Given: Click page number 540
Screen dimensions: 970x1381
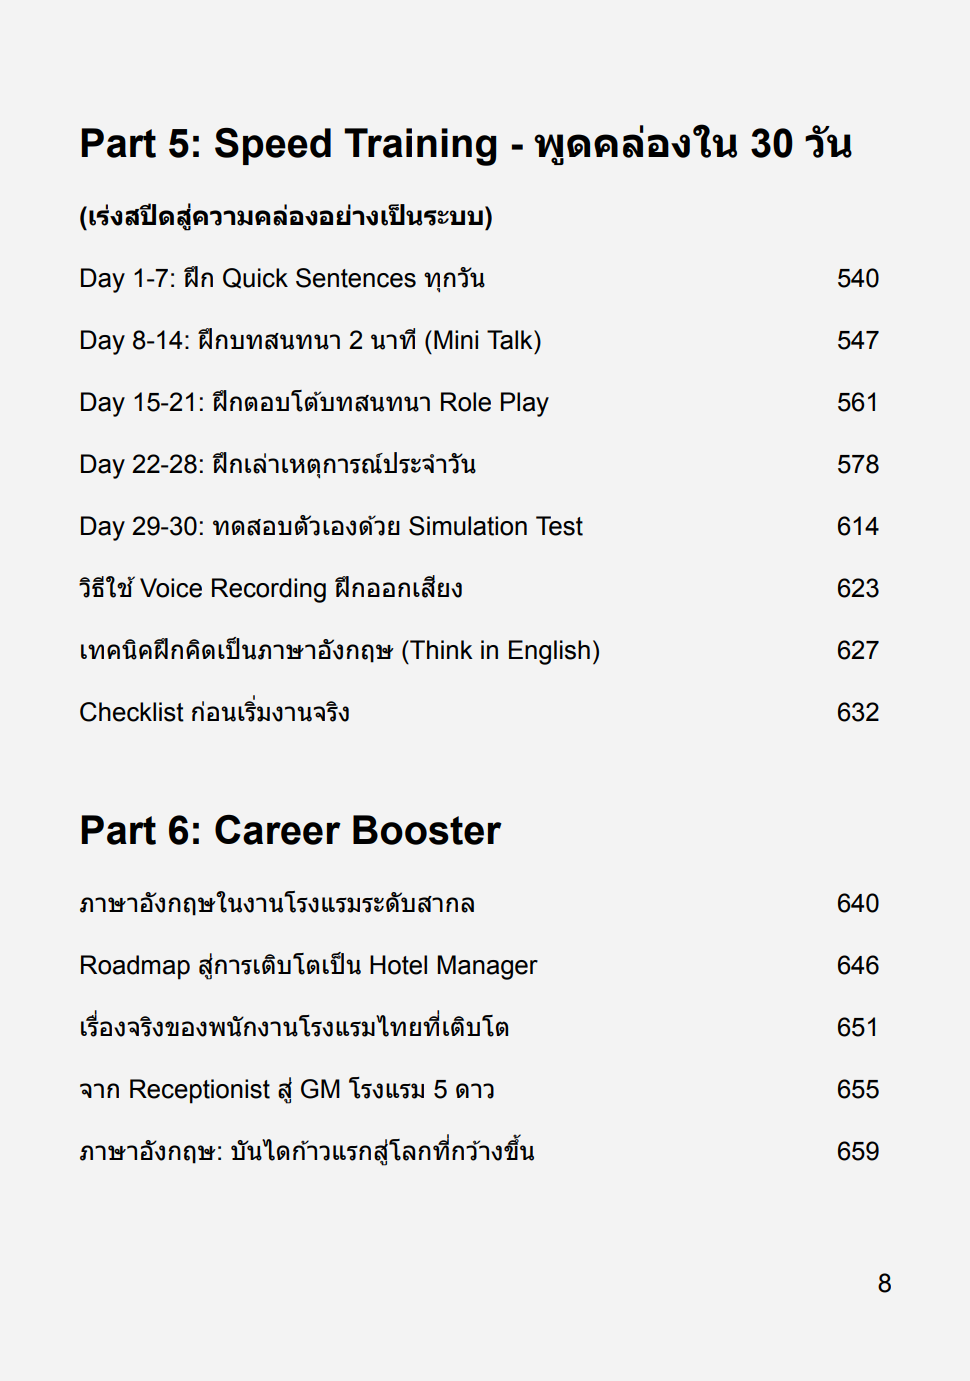Looking at the screenshot, I should pyautogui.click(x=857, y=279).
